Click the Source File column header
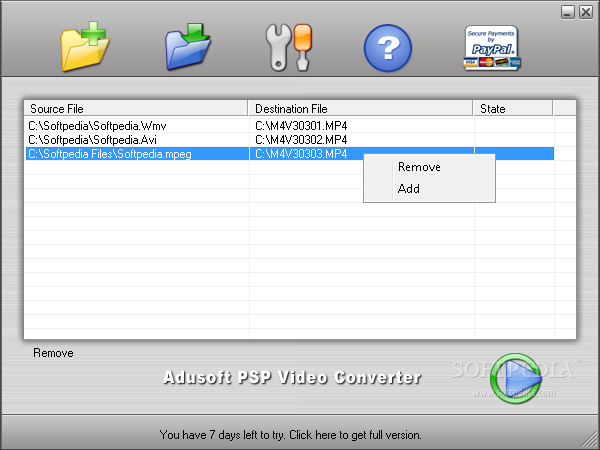The height and width of the screenshot is (450, 600). [136, 109]
